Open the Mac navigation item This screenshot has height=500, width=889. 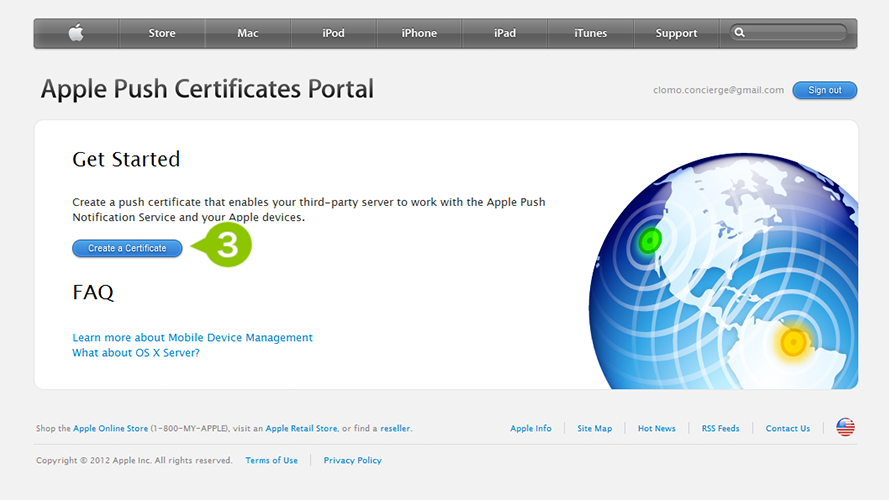[248, 33]
